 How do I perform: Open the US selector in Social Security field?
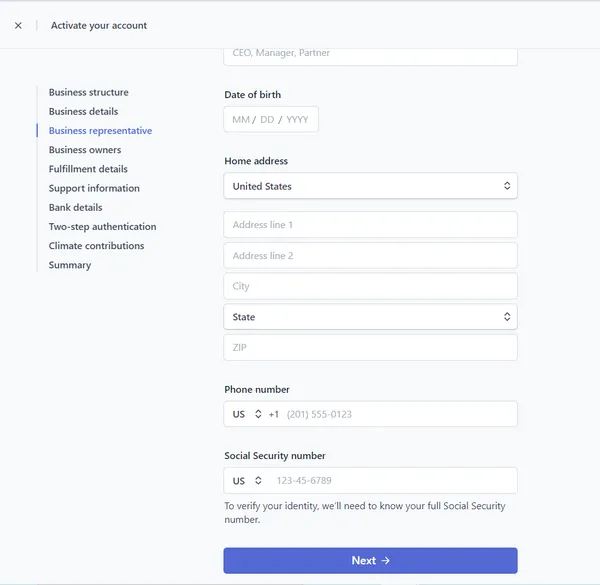(x=247, y=481)
